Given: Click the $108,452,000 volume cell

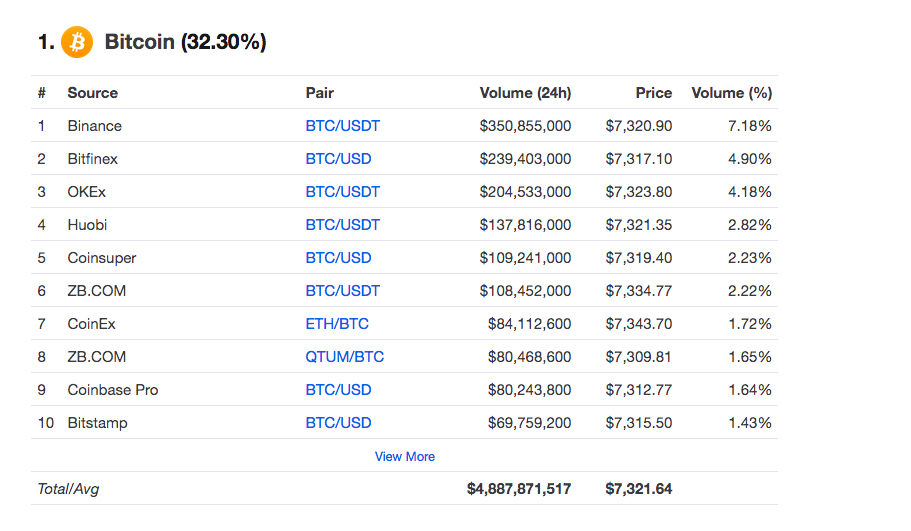Looking at the screenshot, I should 525,291.
